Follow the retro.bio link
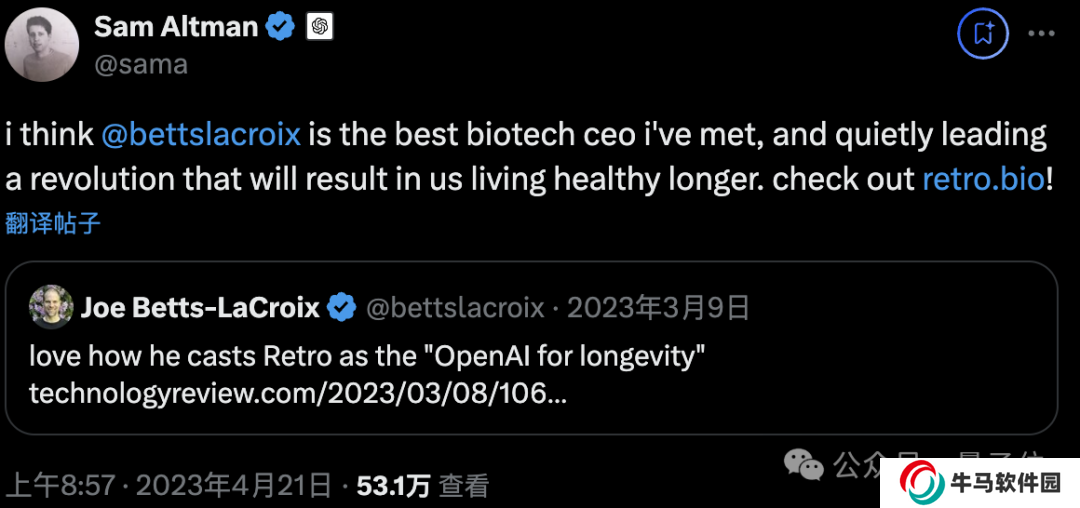Screen dimensions: 1080x508 pos(983,180)
